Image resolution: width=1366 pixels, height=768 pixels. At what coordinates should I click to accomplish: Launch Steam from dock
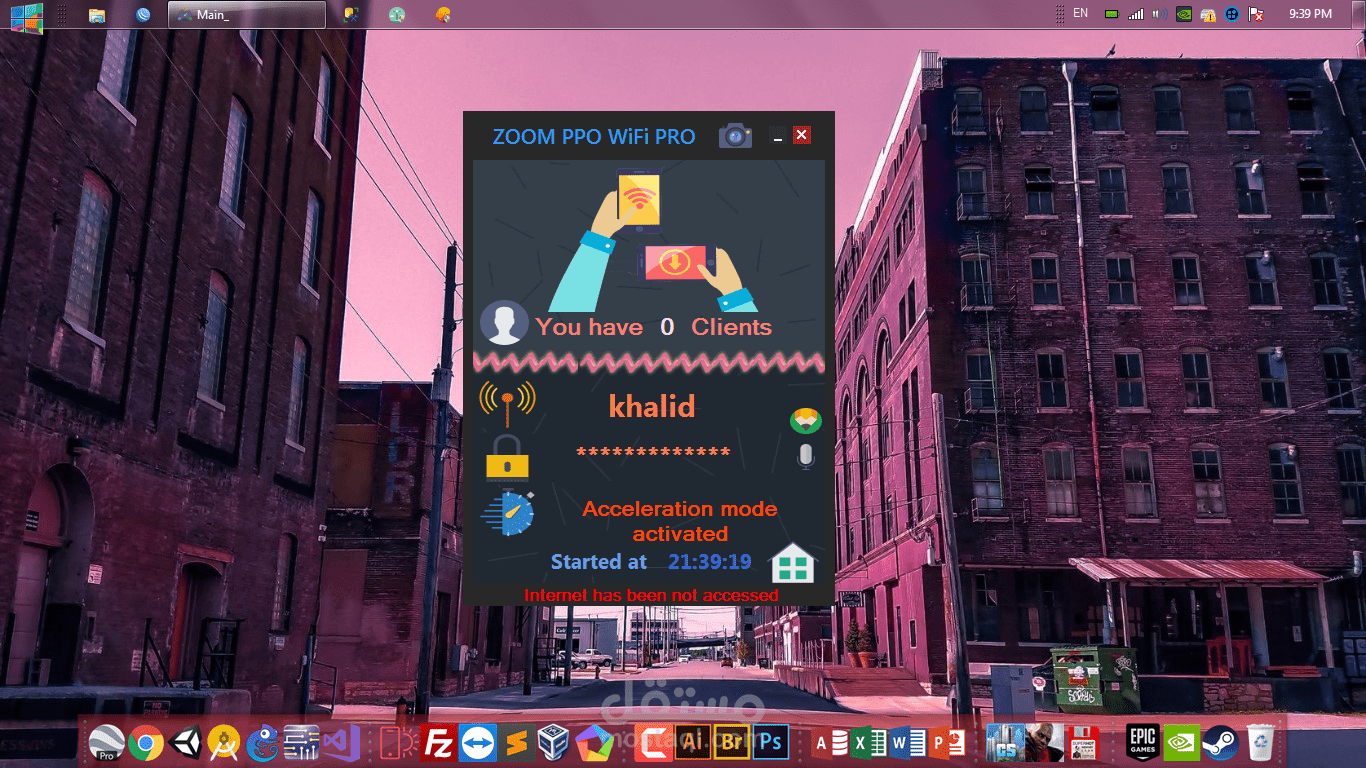[1221, 743]
